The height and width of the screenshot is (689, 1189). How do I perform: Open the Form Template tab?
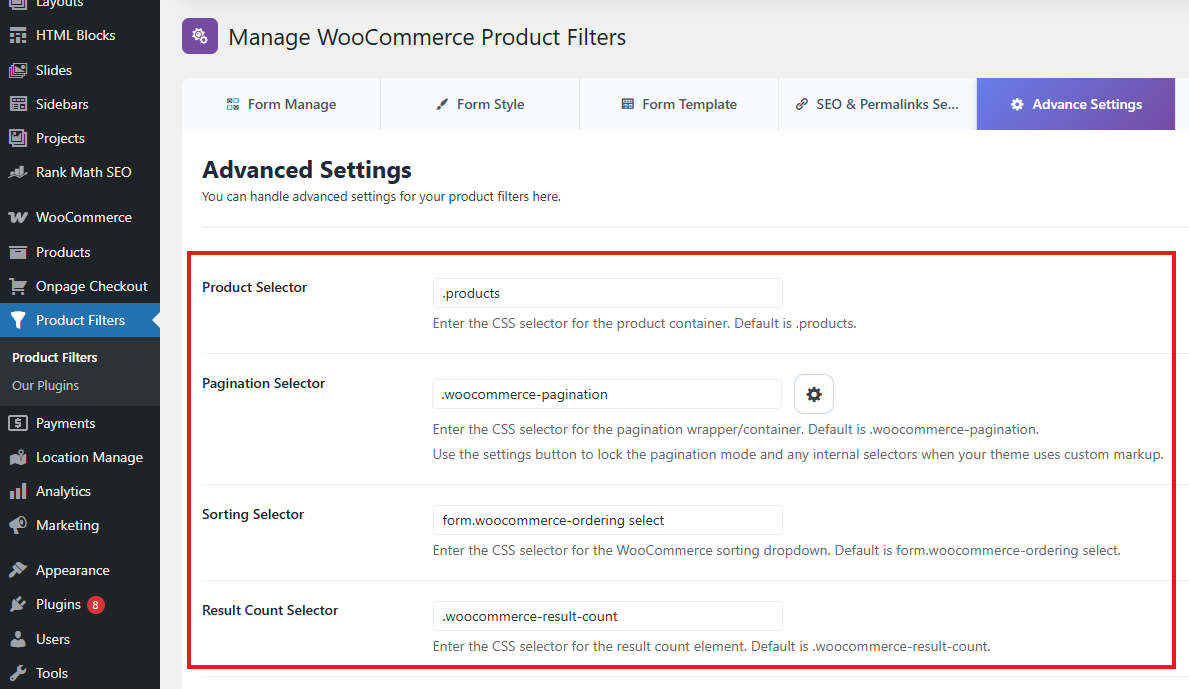pos(679,104)
